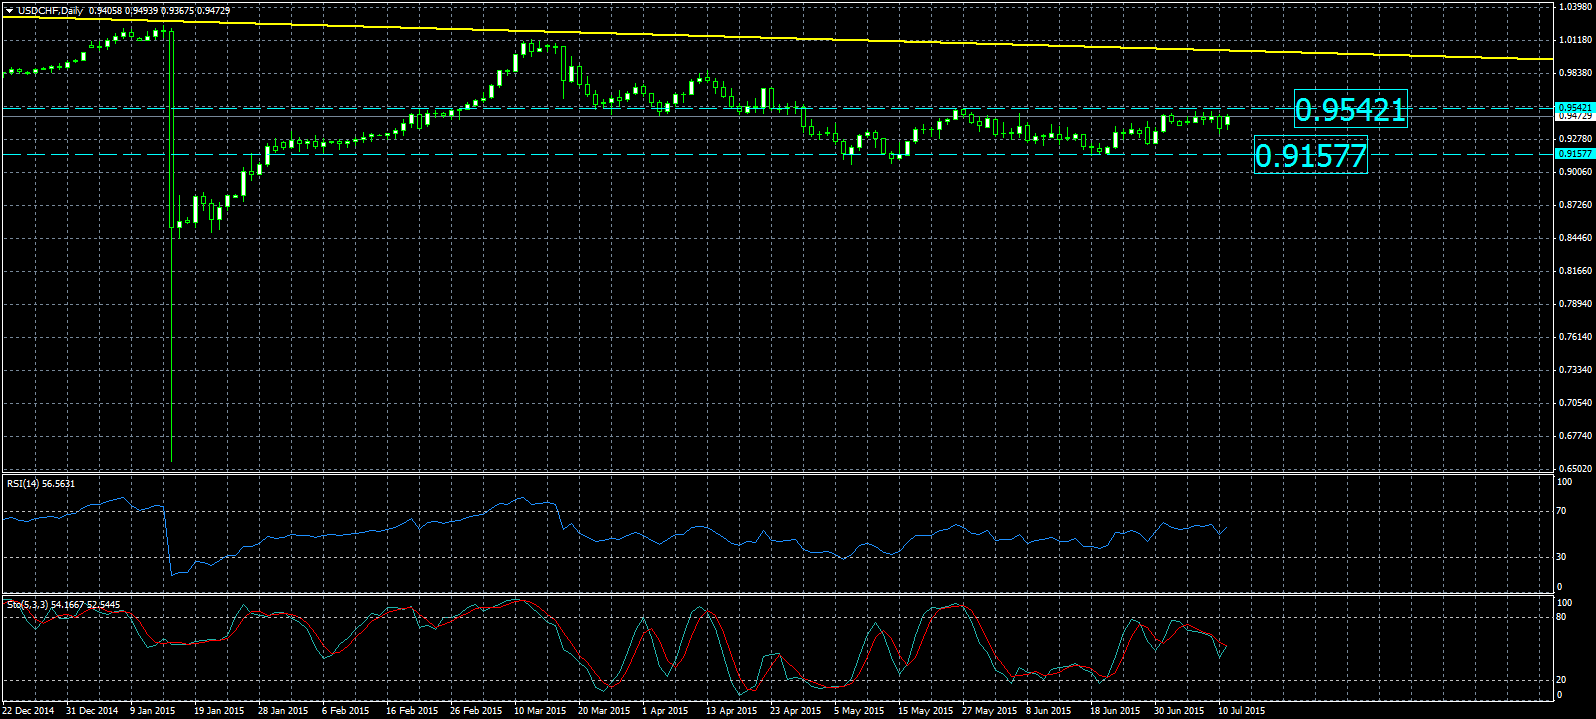Click the 10 Jul 2015 date label
The image size is (1596, 719).
(1240, 711)
